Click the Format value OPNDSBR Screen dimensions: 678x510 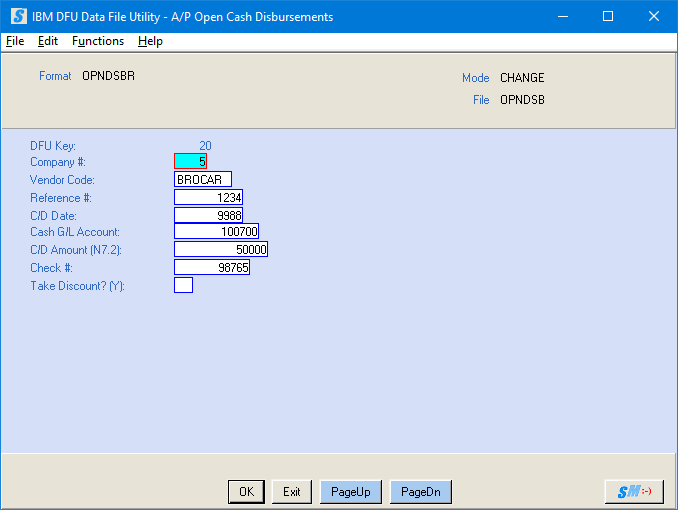109,76
